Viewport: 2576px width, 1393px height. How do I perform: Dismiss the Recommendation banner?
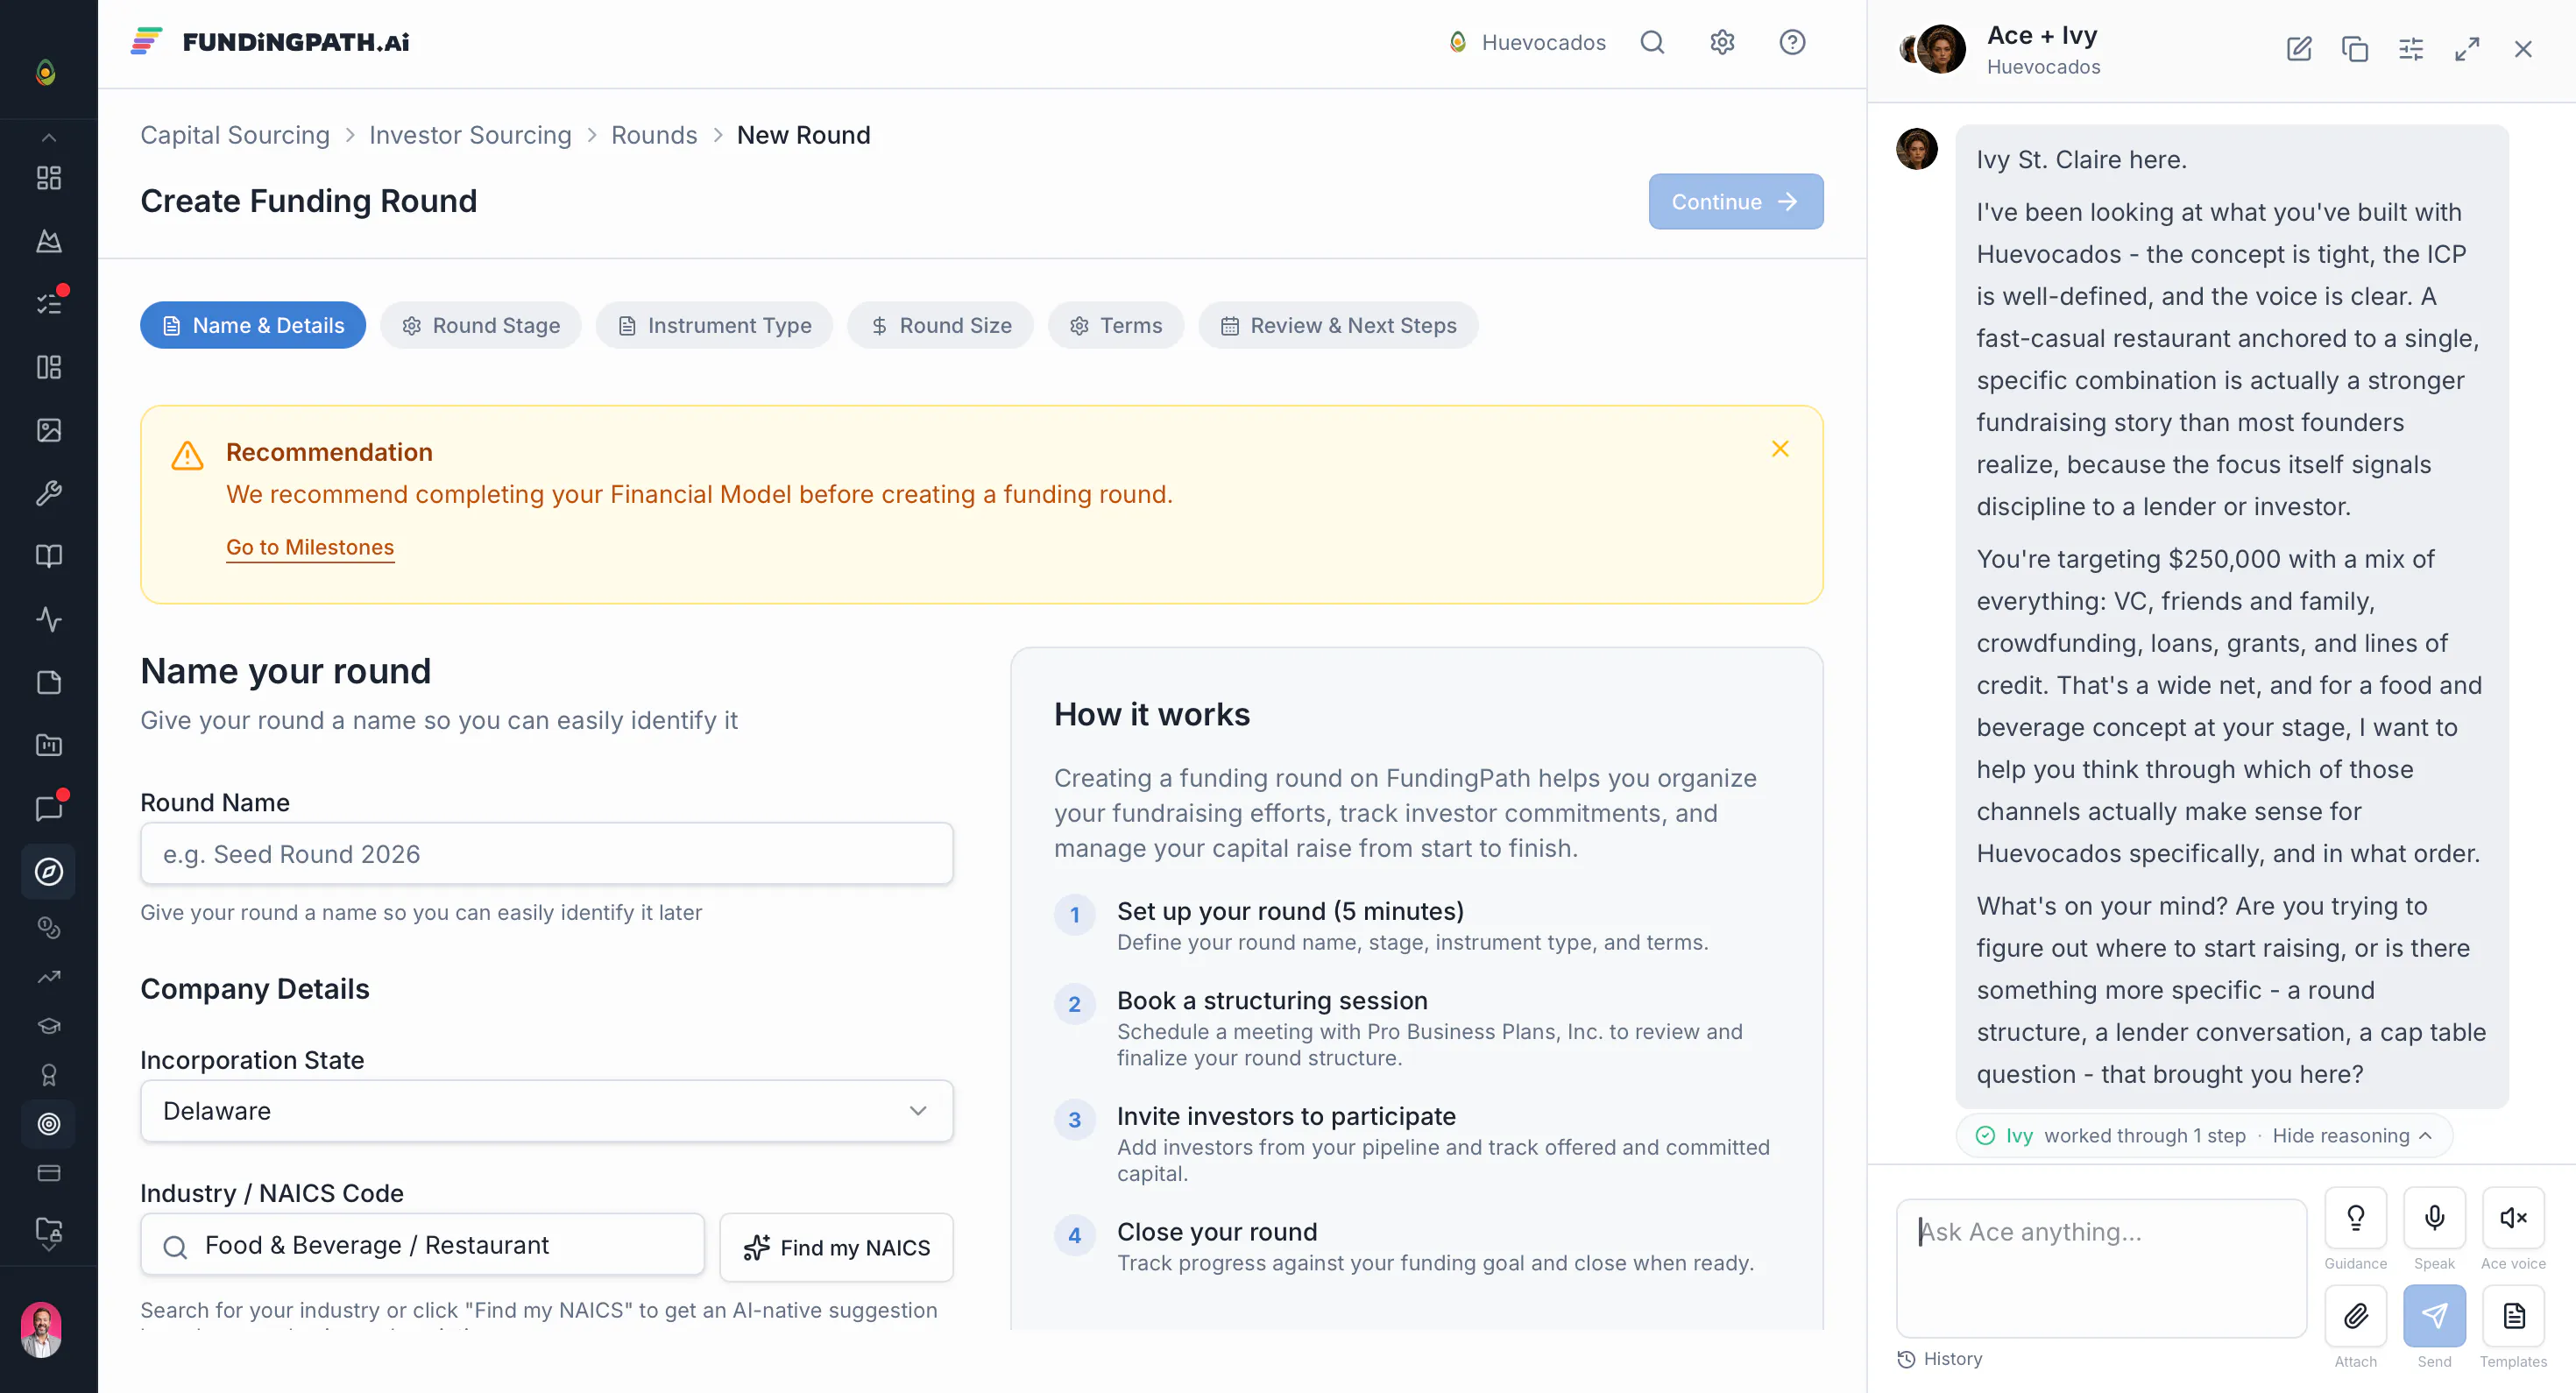coord(1780,449)
